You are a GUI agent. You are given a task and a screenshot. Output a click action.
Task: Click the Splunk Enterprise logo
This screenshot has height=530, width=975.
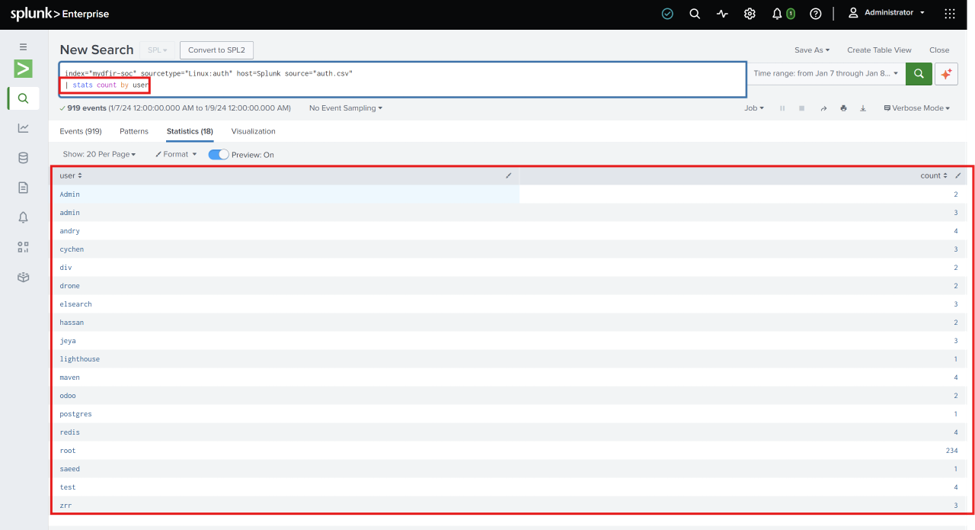pyautogui.click(x=60, y=14)
